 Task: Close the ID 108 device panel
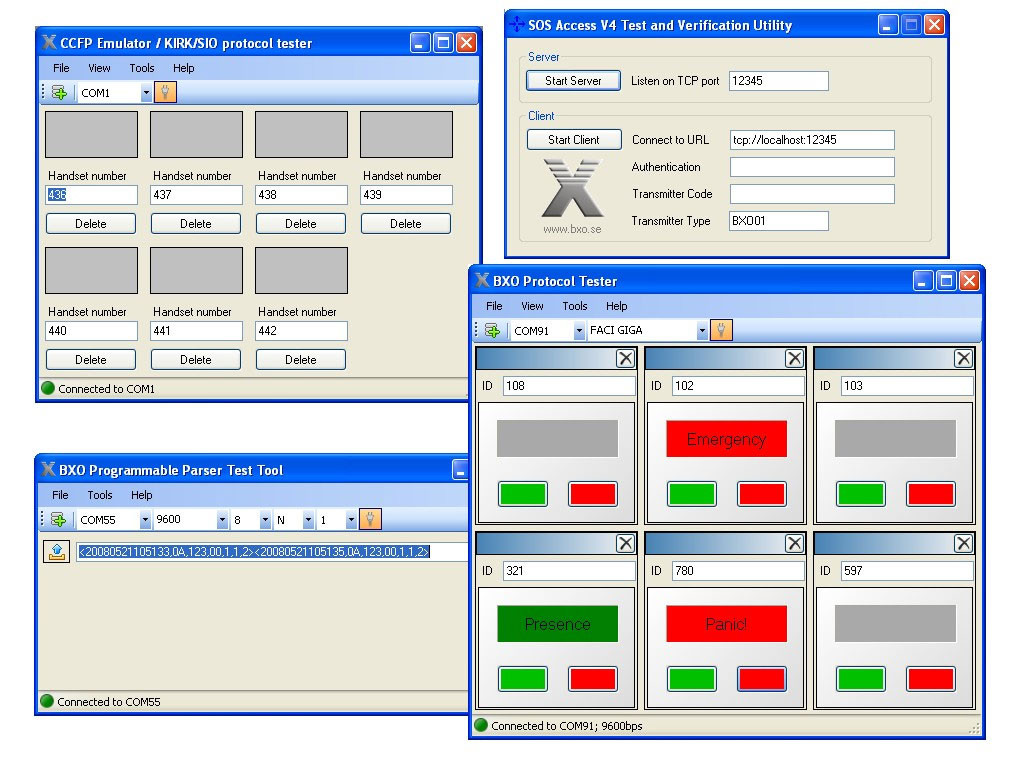pos(625,359)
